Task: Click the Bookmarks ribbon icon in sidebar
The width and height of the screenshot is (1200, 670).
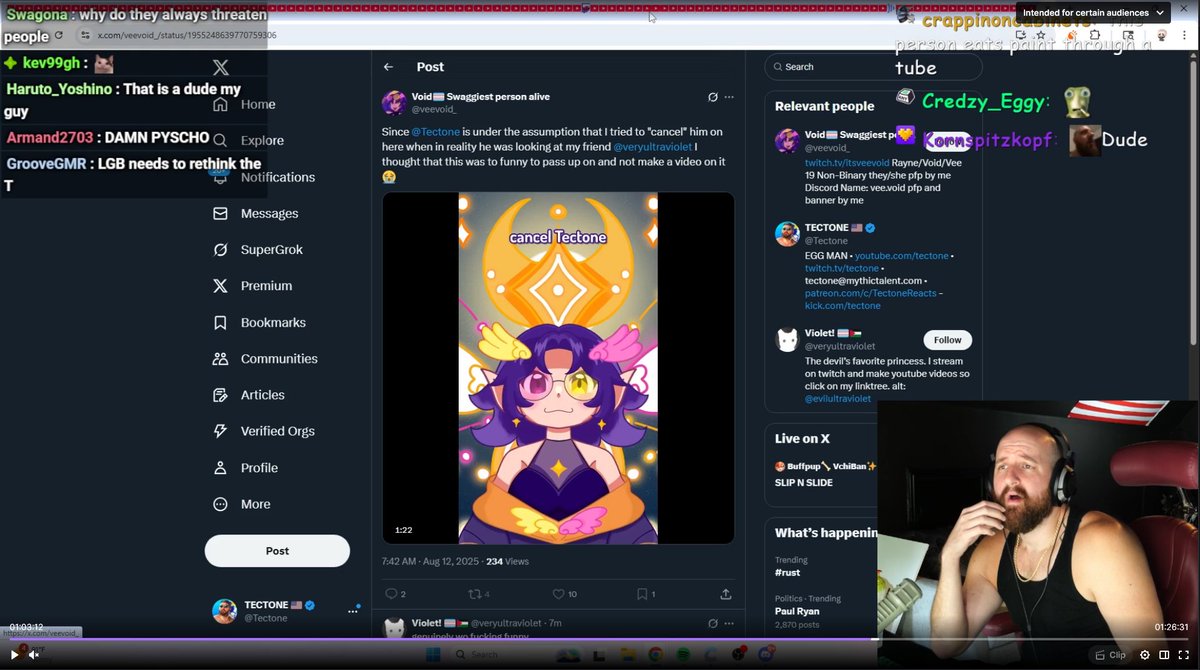Action: click(221, 323)
